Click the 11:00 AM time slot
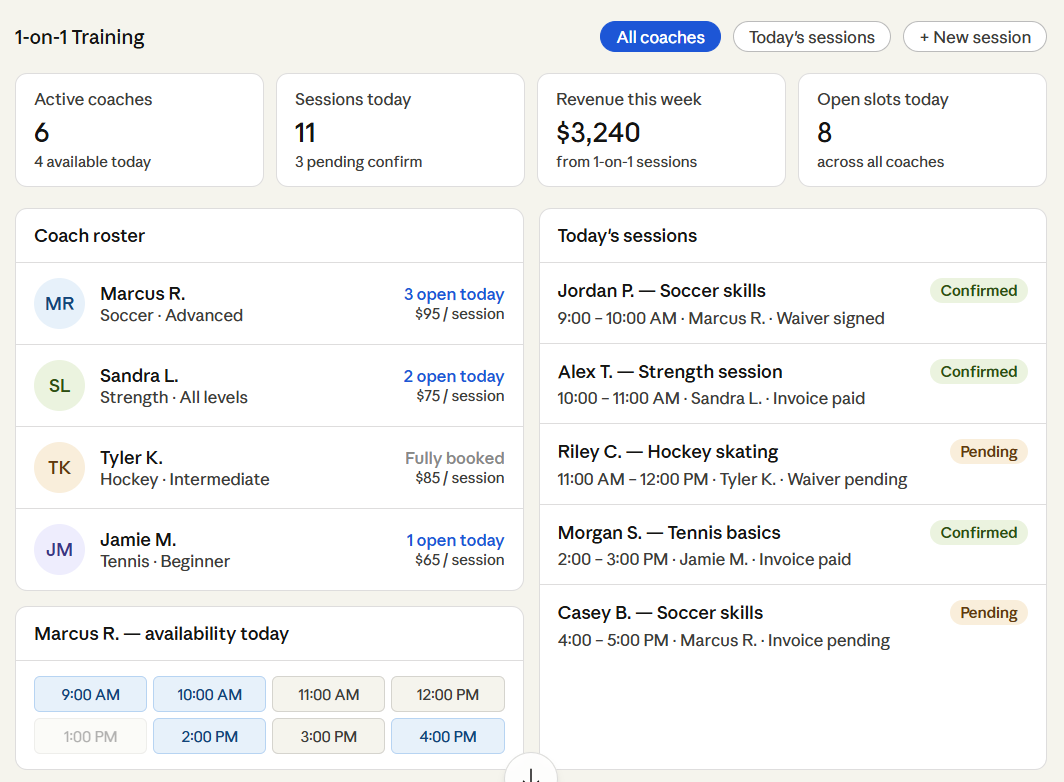 (x=328, y=694)
